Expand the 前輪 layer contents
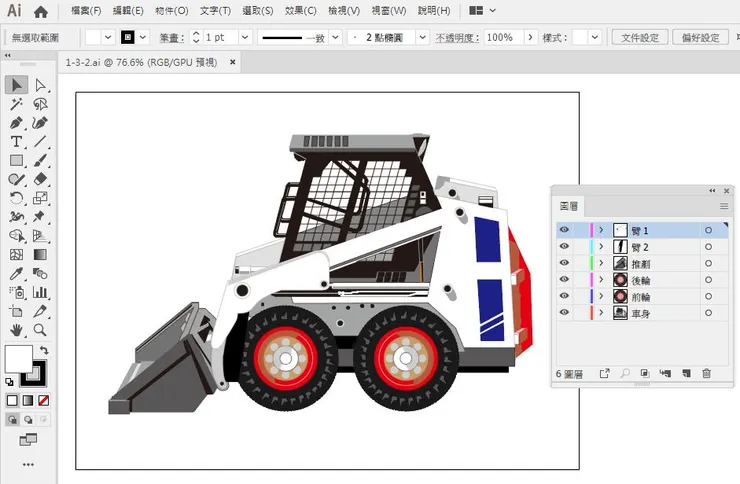 tap(601, 297)
